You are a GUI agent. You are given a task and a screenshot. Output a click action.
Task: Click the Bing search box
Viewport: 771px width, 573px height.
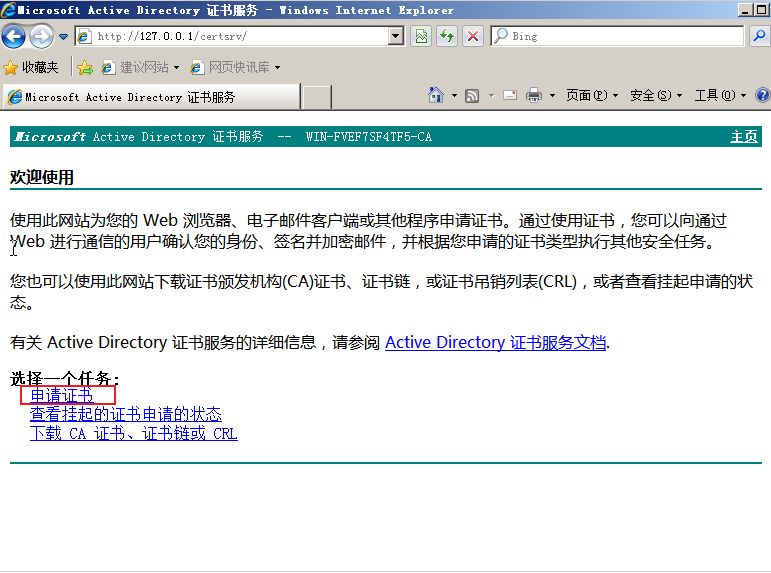coord(617,36)
